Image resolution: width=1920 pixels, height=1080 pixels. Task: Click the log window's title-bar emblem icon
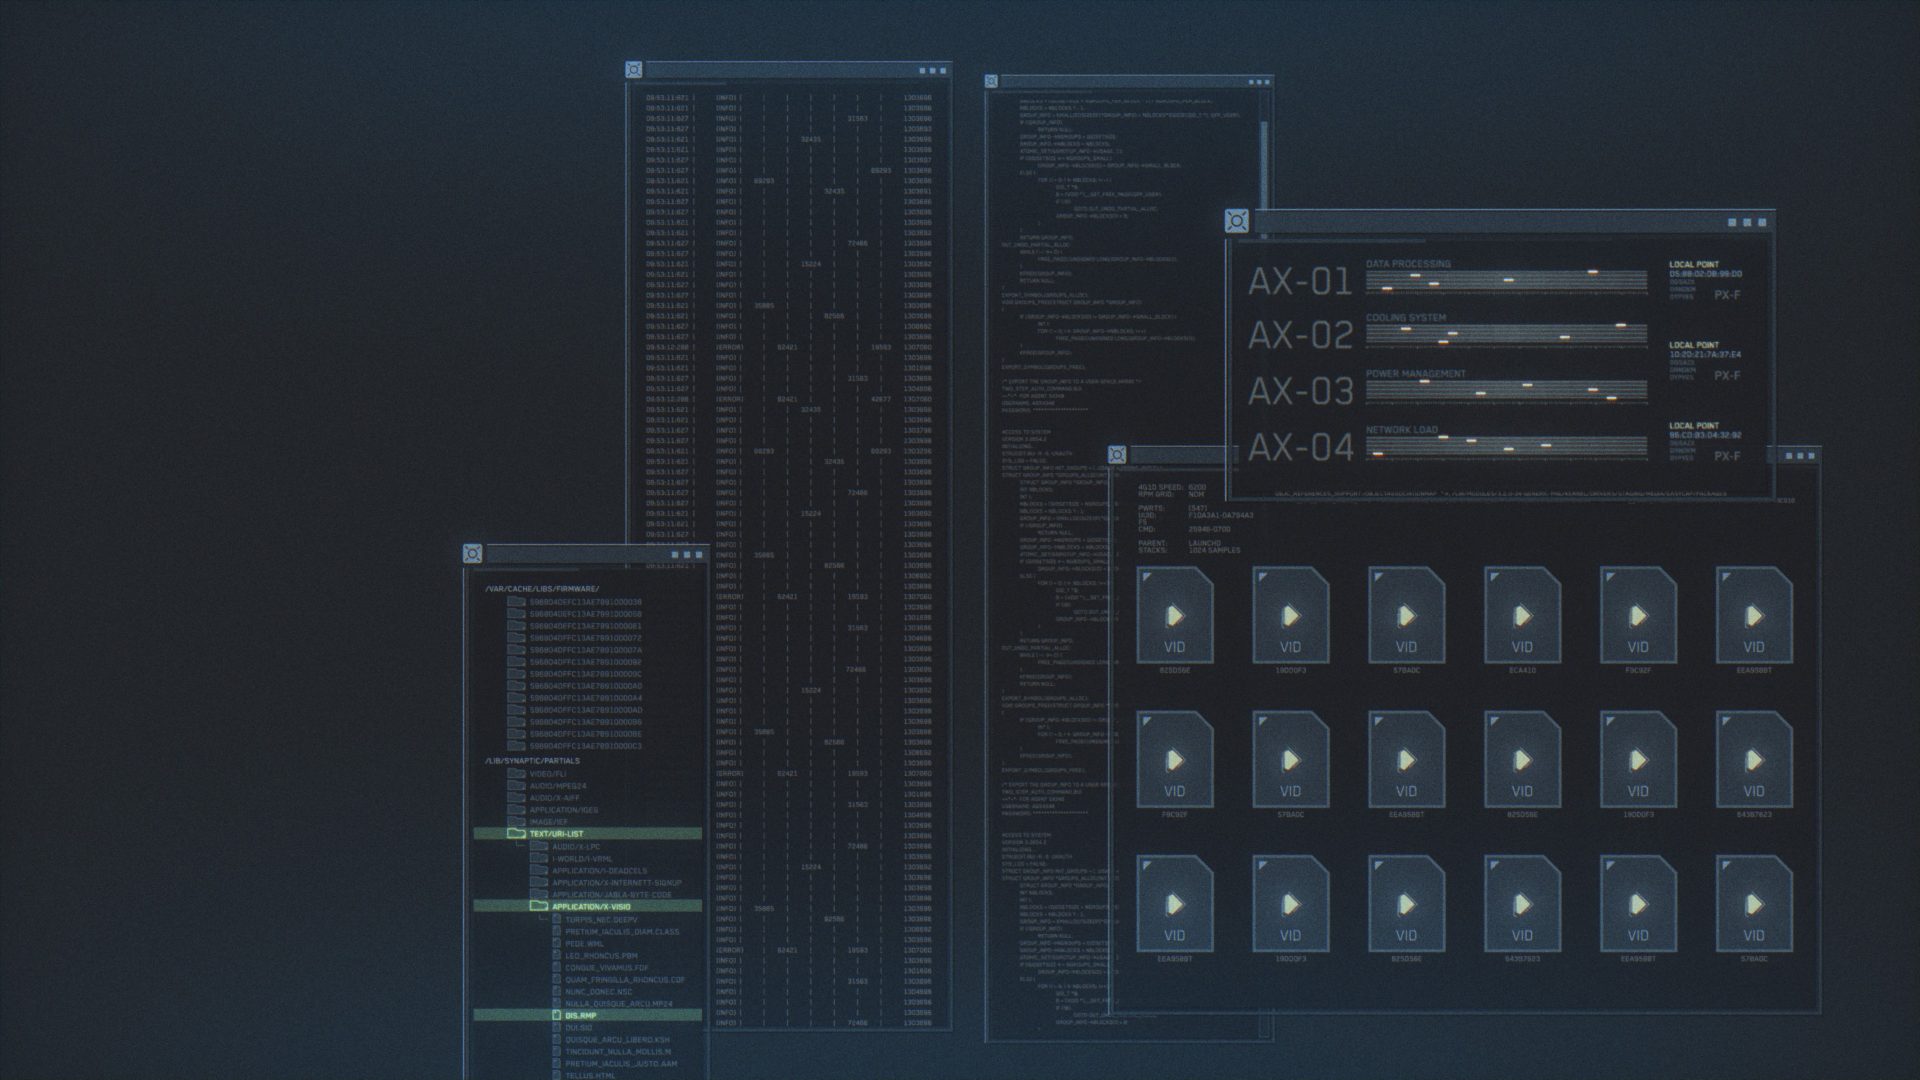point(633,70)
